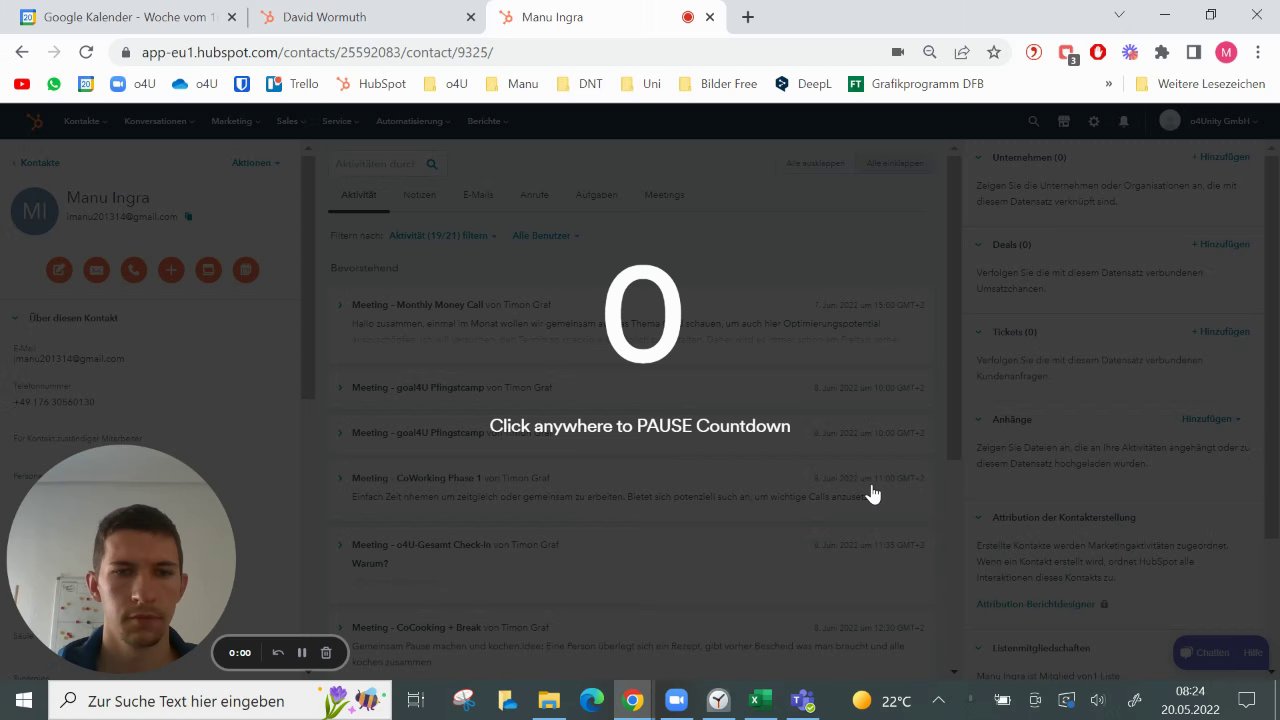
Task: Click the create note icon under Manu Ingra
Action: (59, 269)
